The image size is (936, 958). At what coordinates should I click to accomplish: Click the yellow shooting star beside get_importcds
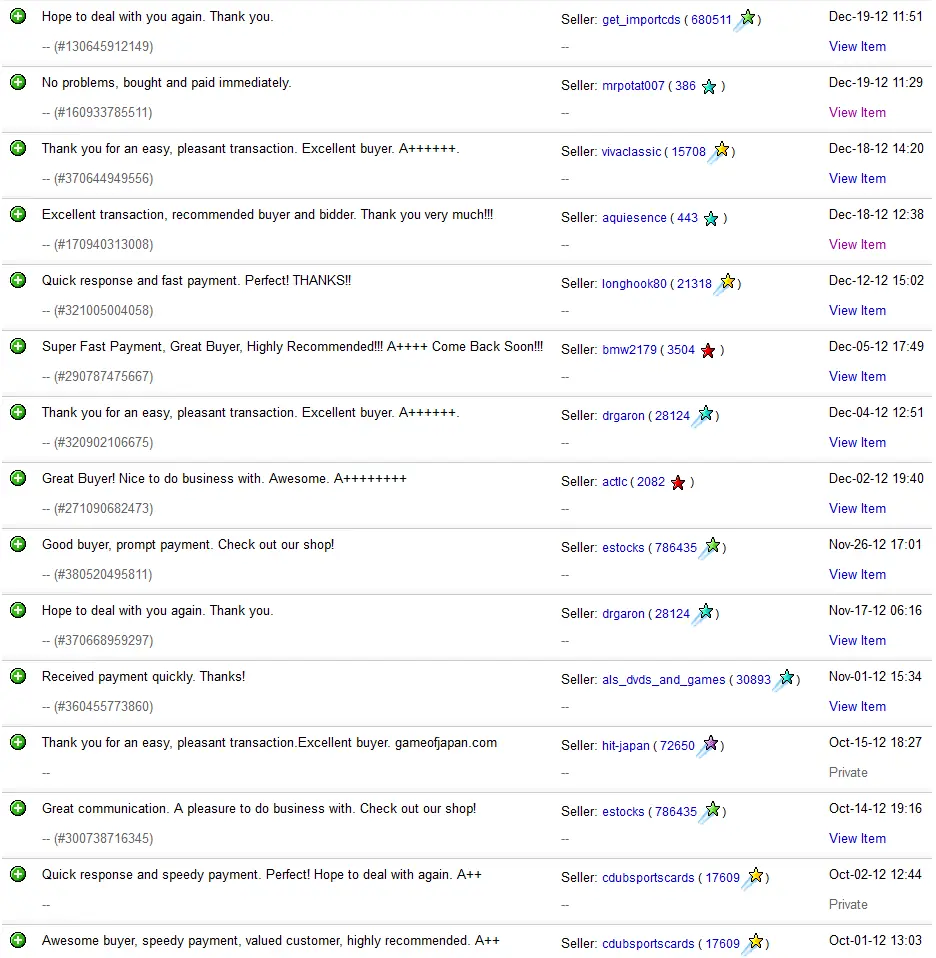tap(745, 20)
